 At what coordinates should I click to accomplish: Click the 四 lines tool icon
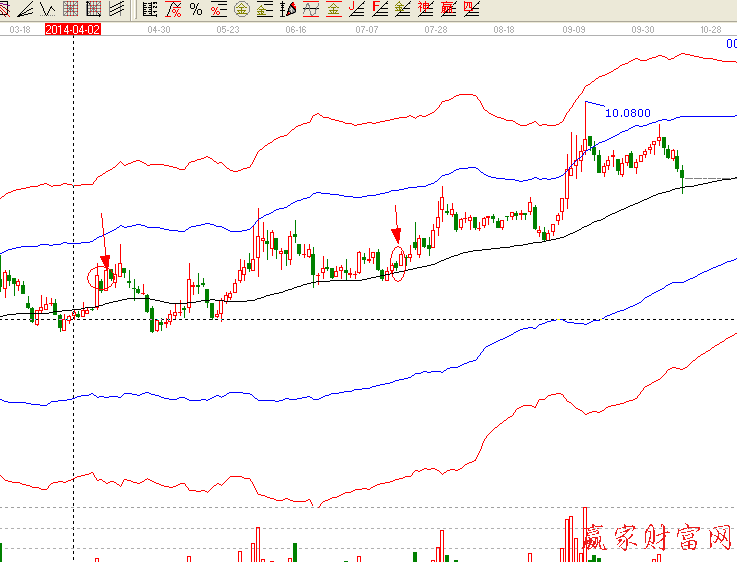471,10
